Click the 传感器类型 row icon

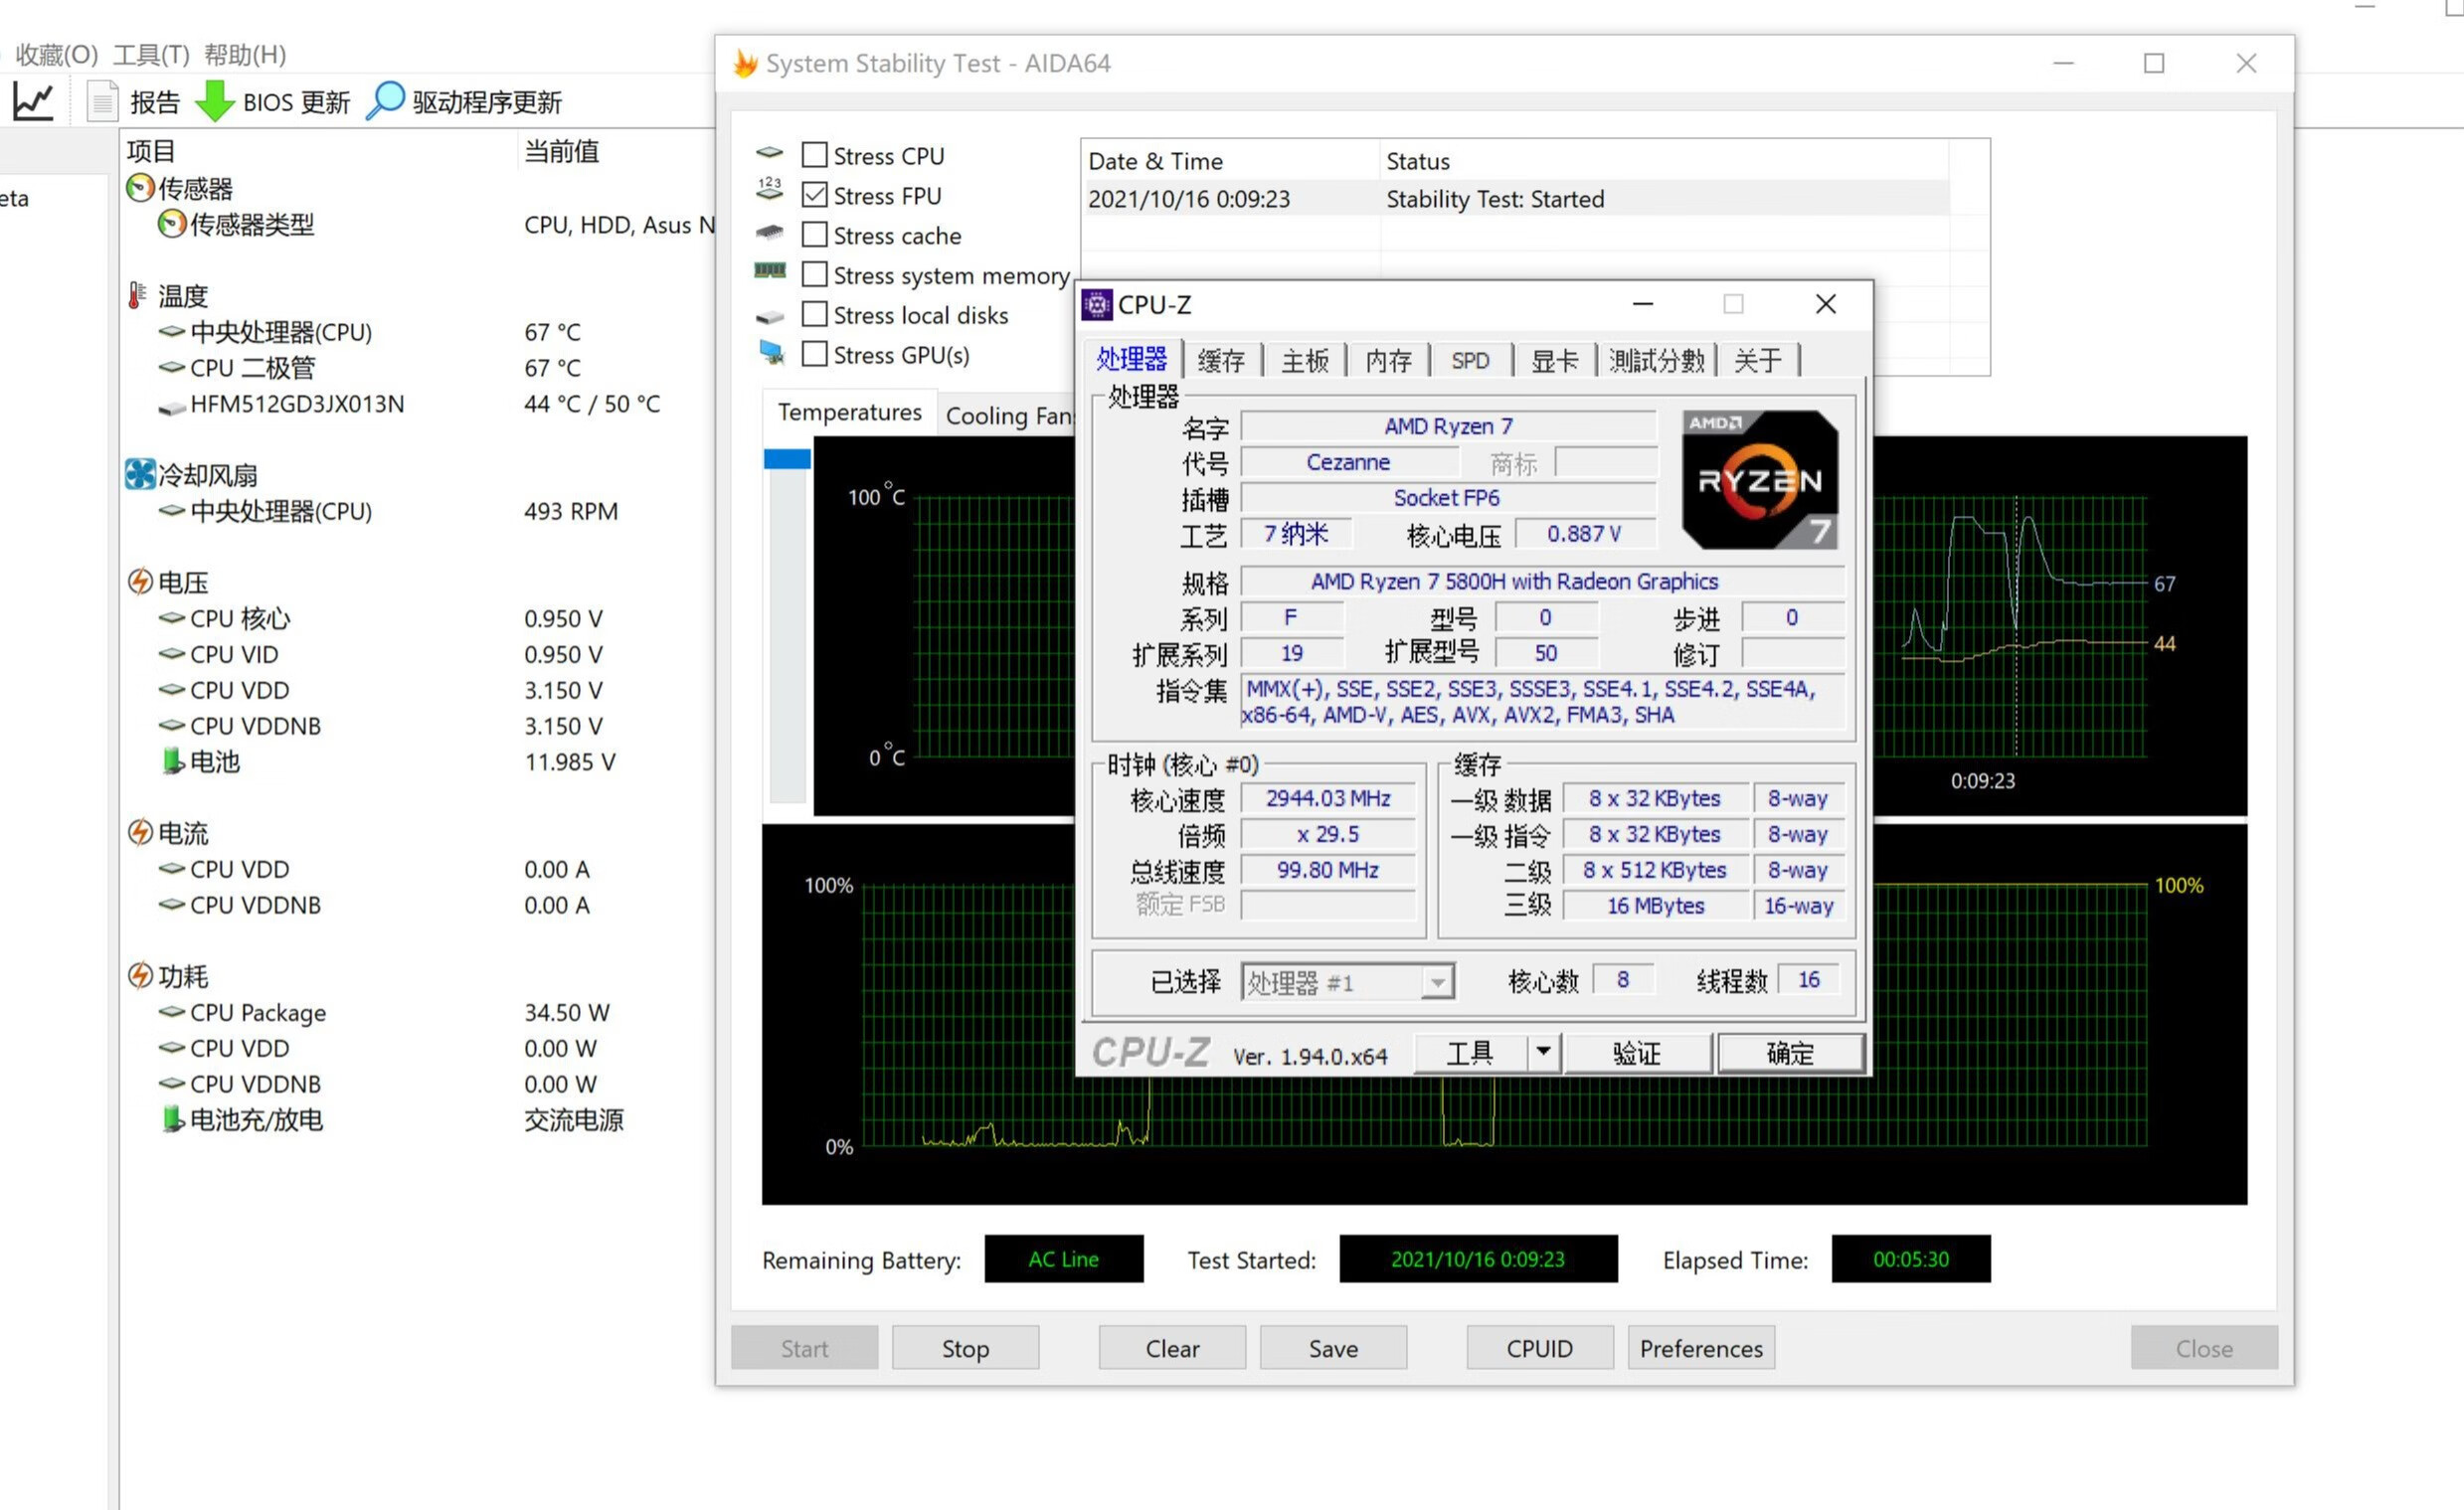[172, 224]
